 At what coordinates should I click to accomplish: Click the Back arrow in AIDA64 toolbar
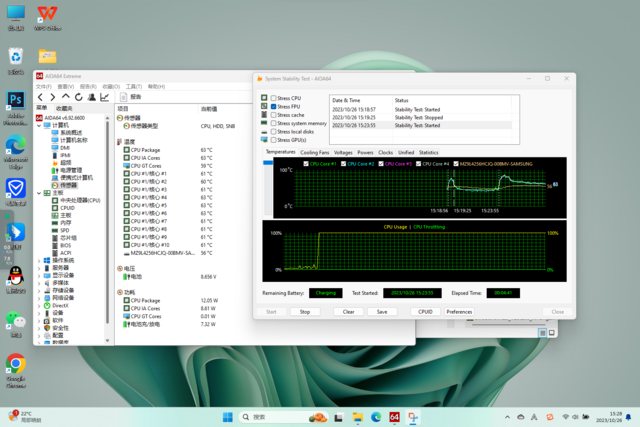(x=40, y=97)
